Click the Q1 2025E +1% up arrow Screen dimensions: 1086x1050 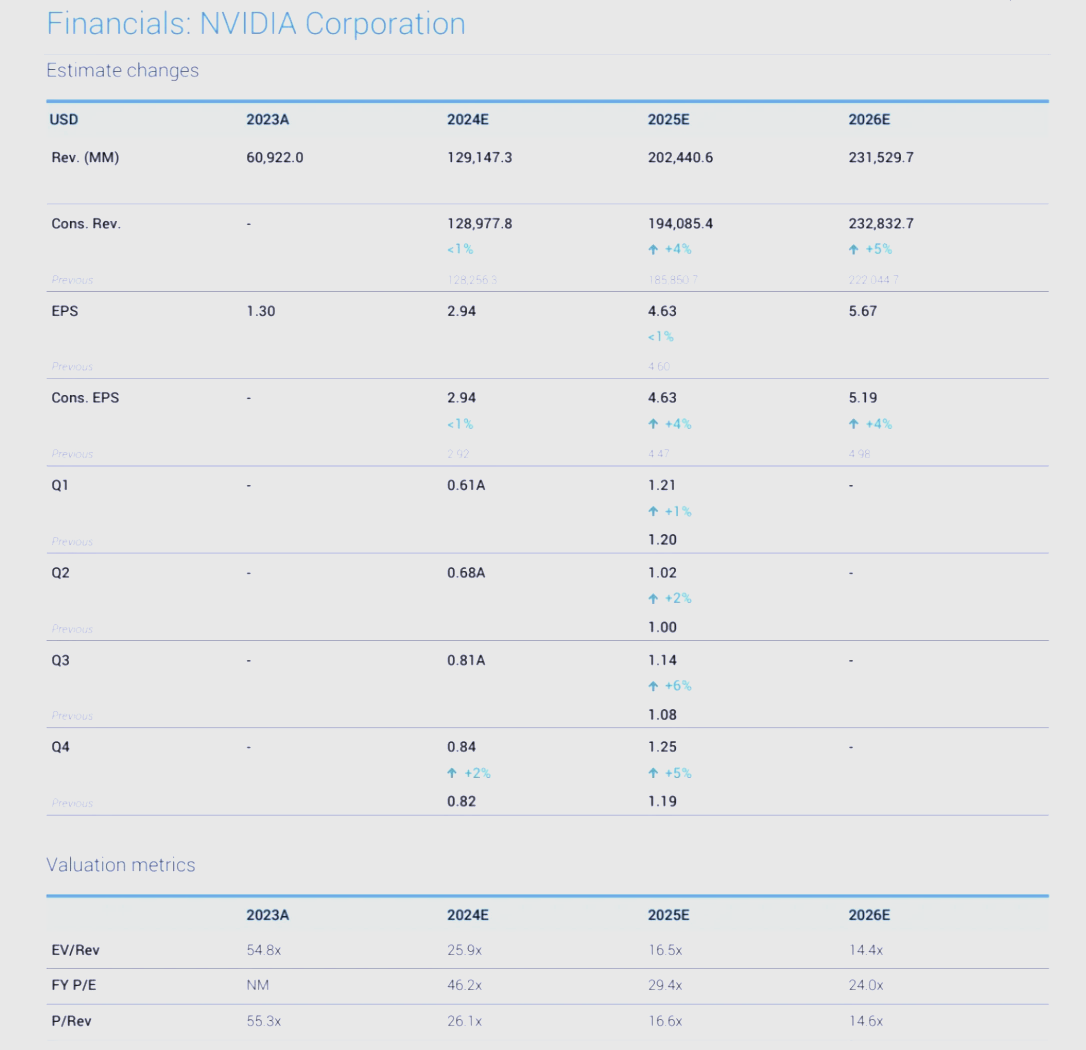[653, 512]
